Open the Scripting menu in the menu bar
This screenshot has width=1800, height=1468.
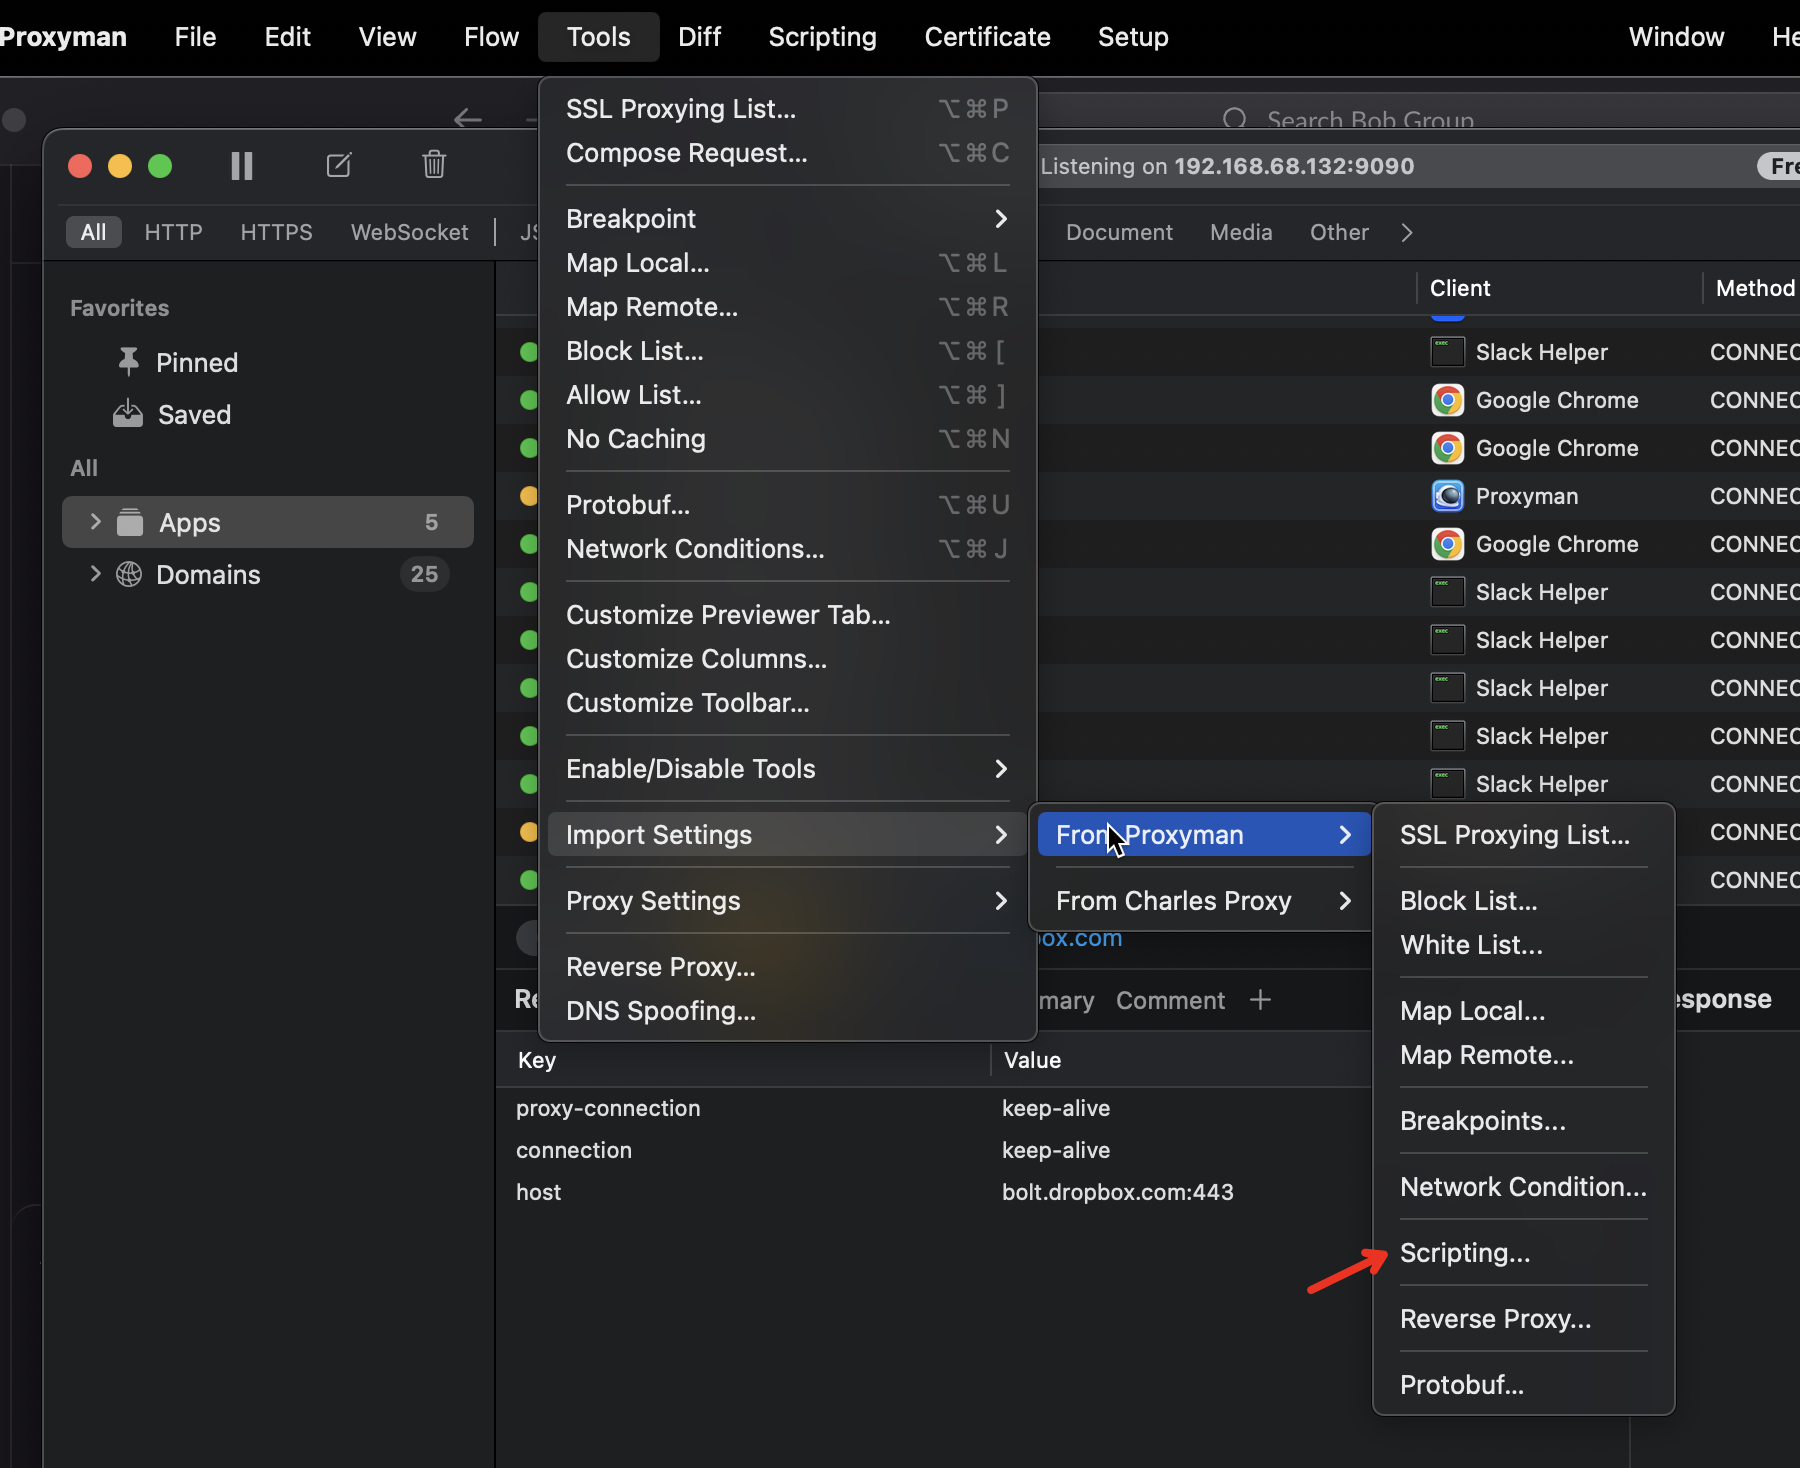pyautogui.click(x=822, y=37)
